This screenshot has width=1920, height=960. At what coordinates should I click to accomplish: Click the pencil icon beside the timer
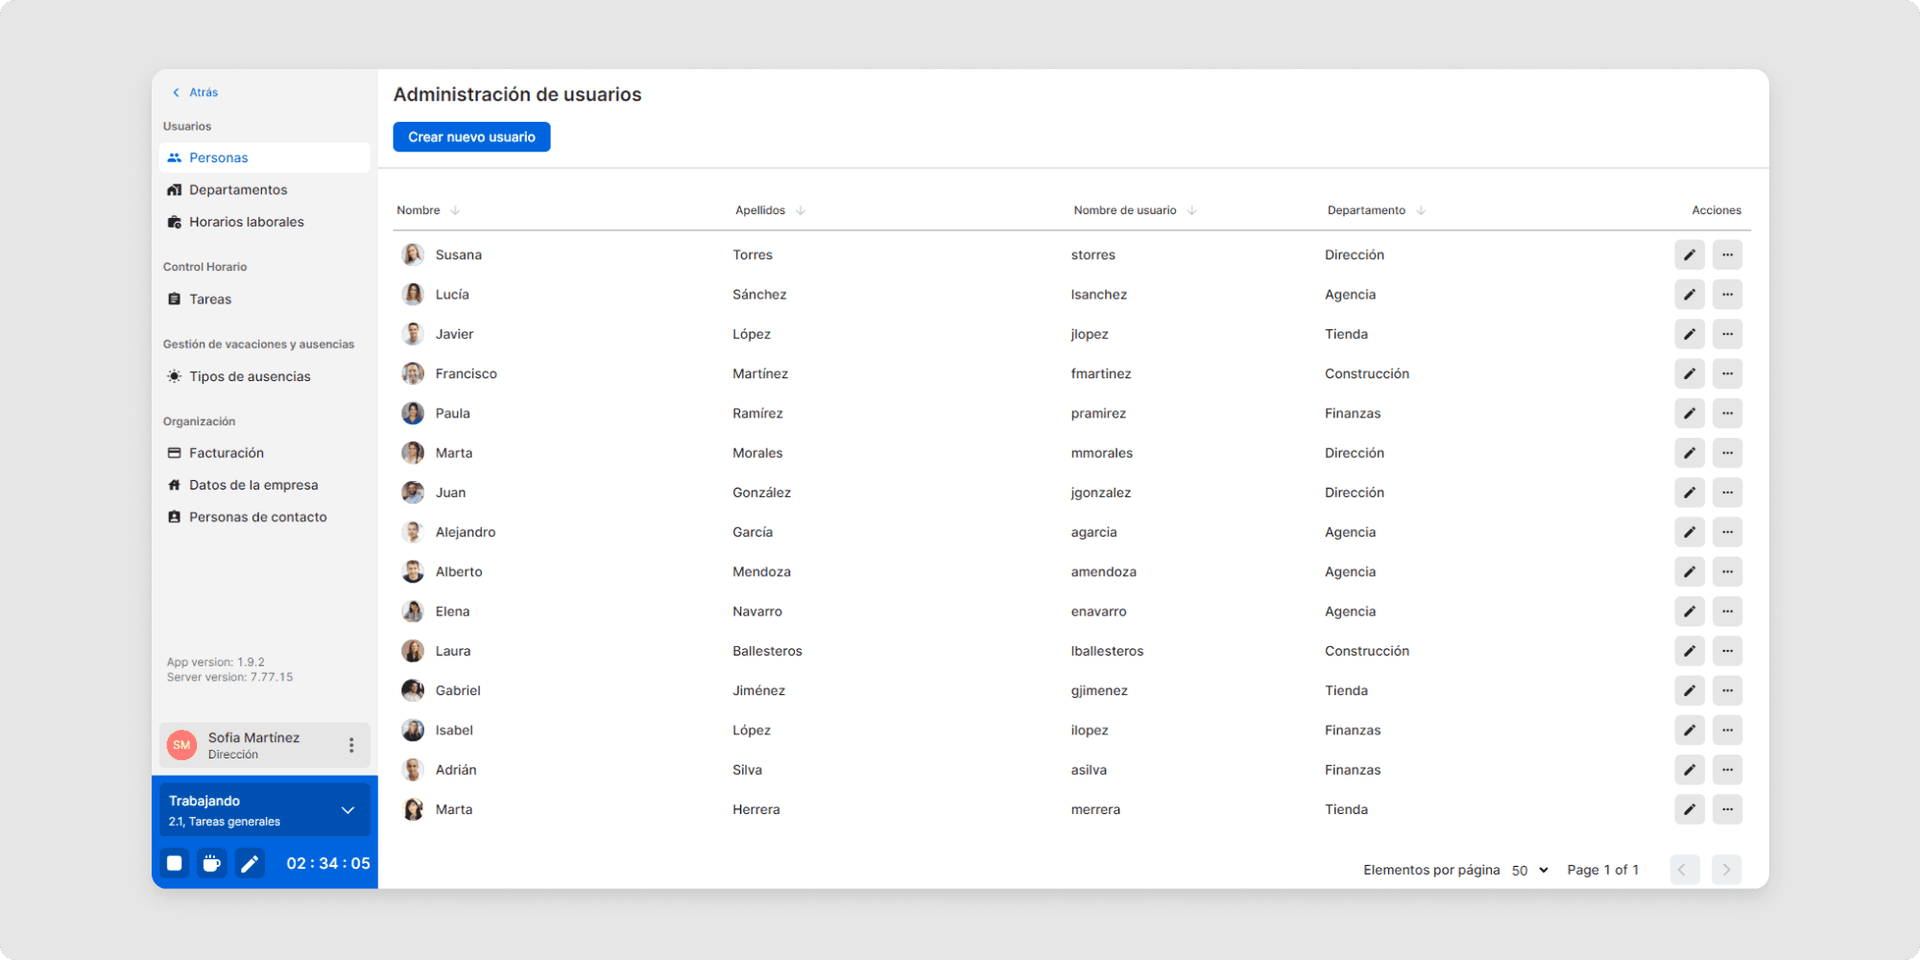coord(250,863)
